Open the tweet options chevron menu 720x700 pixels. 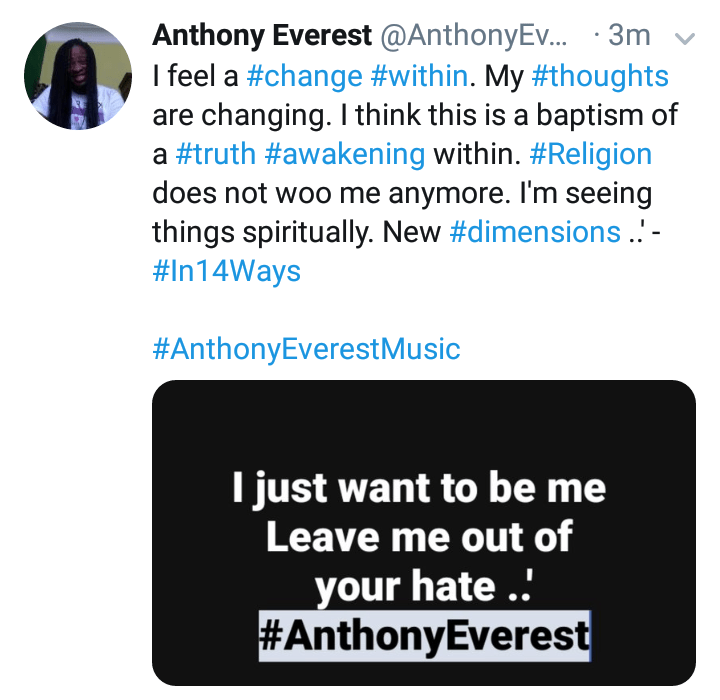pyautogui.click(x=685, y=38)
